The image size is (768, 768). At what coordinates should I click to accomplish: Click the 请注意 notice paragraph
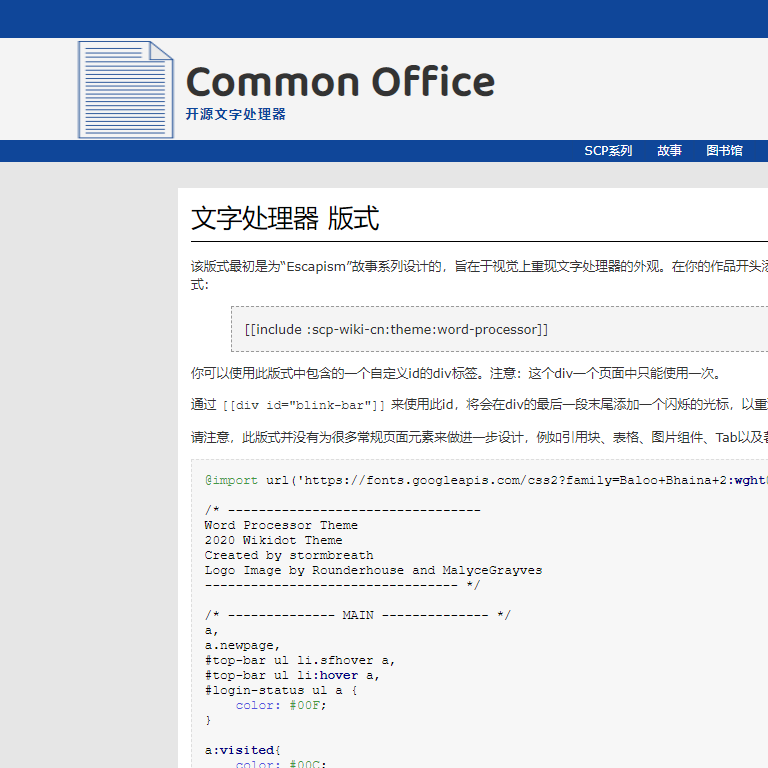click(x=480, y=437)
